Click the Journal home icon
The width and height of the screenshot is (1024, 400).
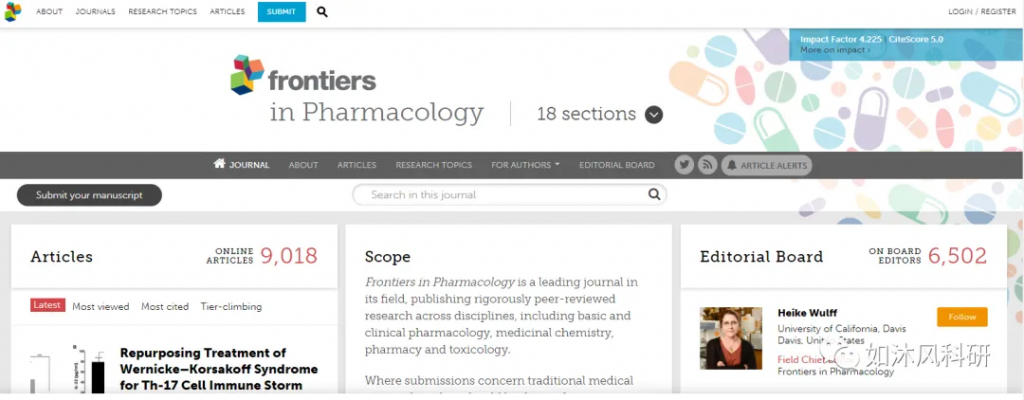click(219, 164)
